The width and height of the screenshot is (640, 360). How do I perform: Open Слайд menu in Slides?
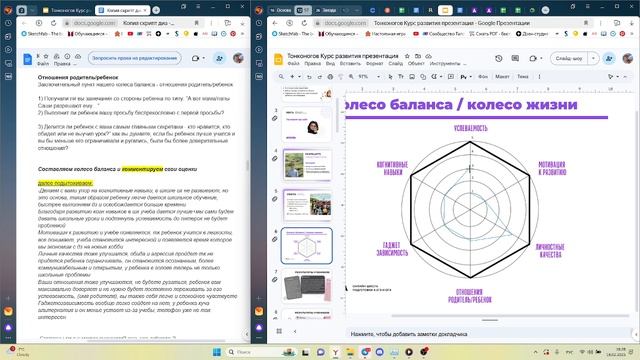[x=396, y=64]
